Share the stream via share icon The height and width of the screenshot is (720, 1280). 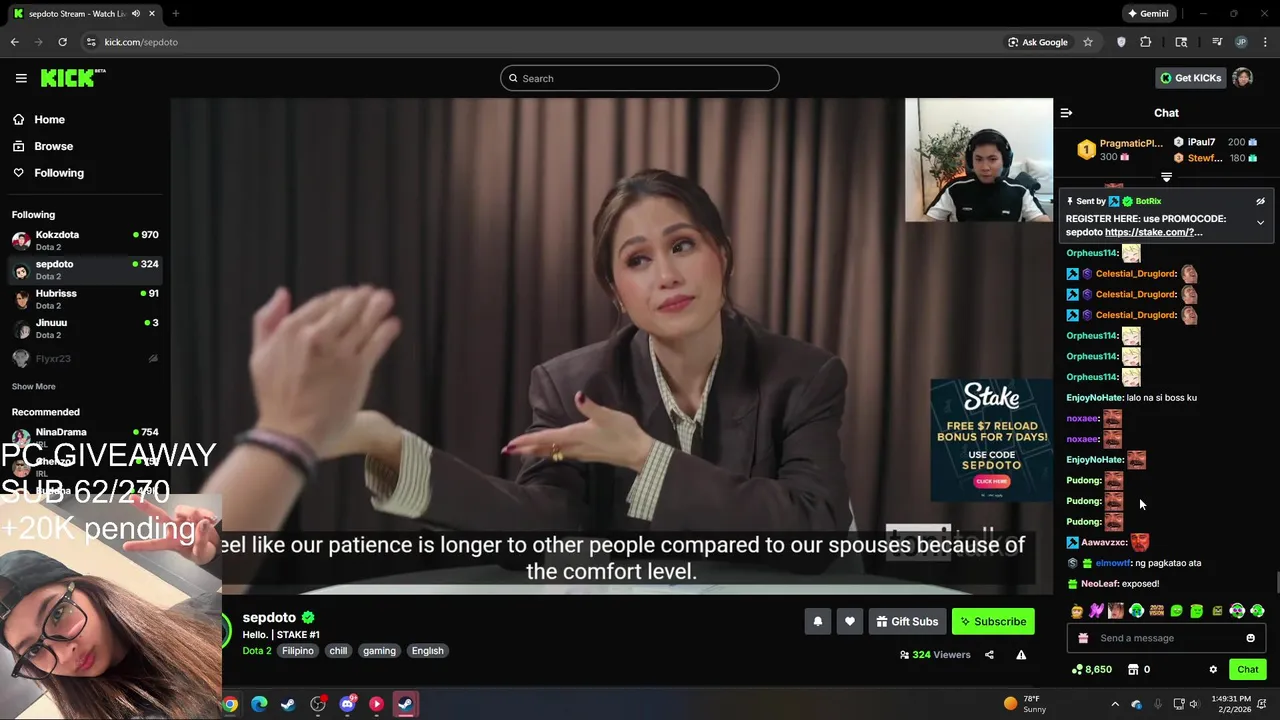(x=989, y=655)
